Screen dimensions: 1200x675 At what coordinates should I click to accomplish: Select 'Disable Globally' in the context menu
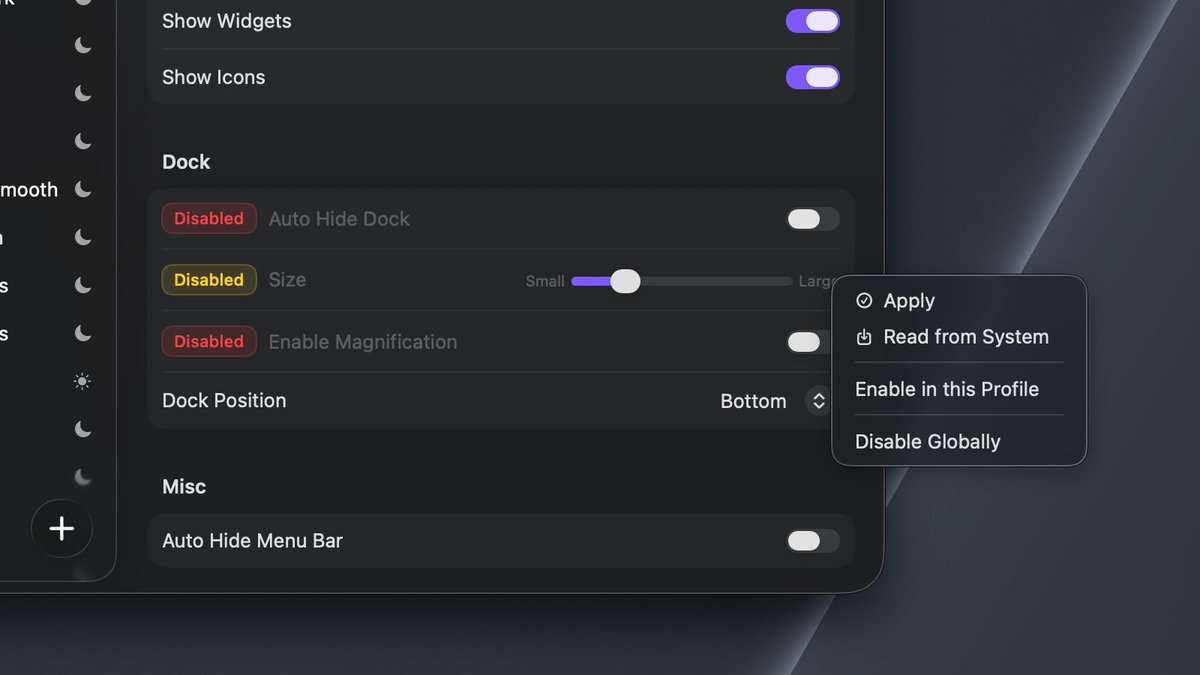coord(927,442)
